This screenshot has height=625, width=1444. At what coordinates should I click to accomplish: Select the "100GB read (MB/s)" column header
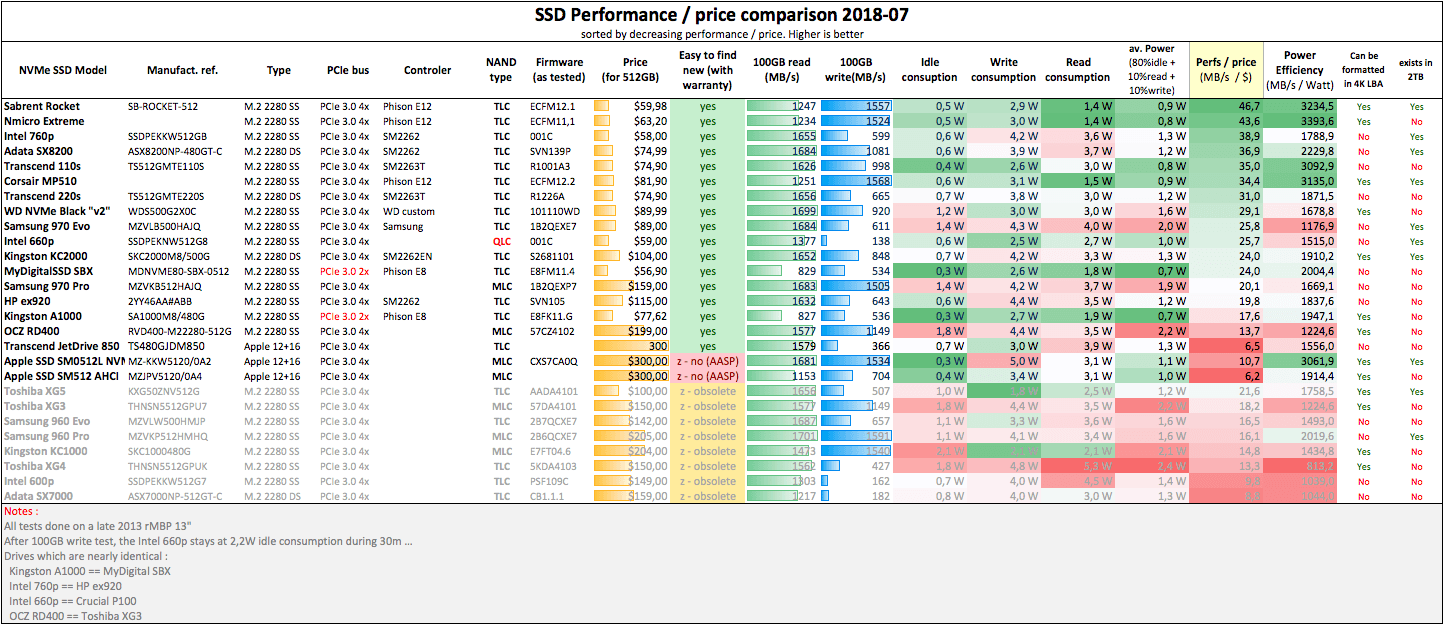click(x=782, y=70)
